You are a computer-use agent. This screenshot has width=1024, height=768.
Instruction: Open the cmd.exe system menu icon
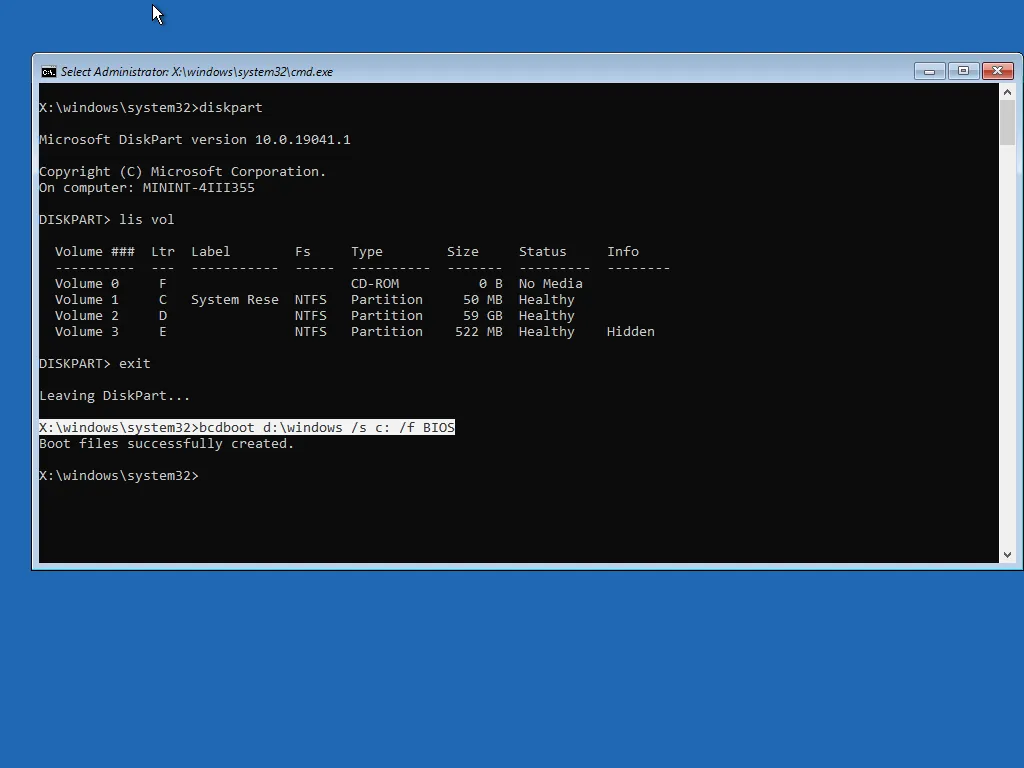(x=48, y=71)
